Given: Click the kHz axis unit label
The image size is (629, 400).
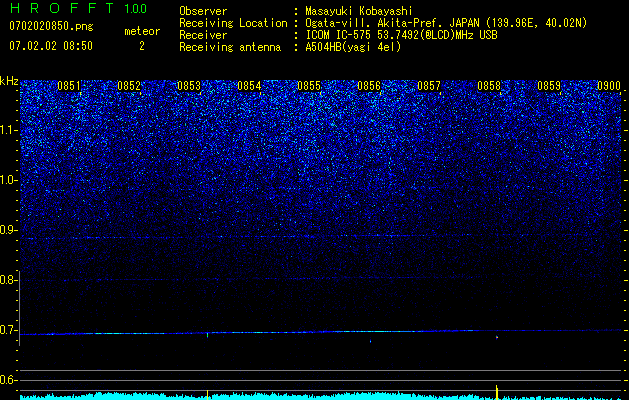Looking at the screenshot, I should [x=9, y=81].
